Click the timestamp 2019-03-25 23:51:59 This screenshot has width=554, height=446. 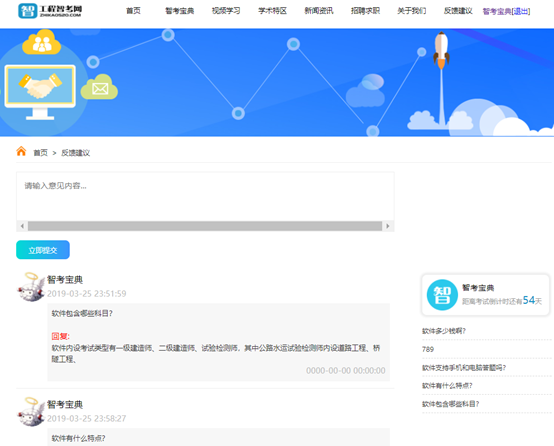pyautogui.click(x=87, y=294)
